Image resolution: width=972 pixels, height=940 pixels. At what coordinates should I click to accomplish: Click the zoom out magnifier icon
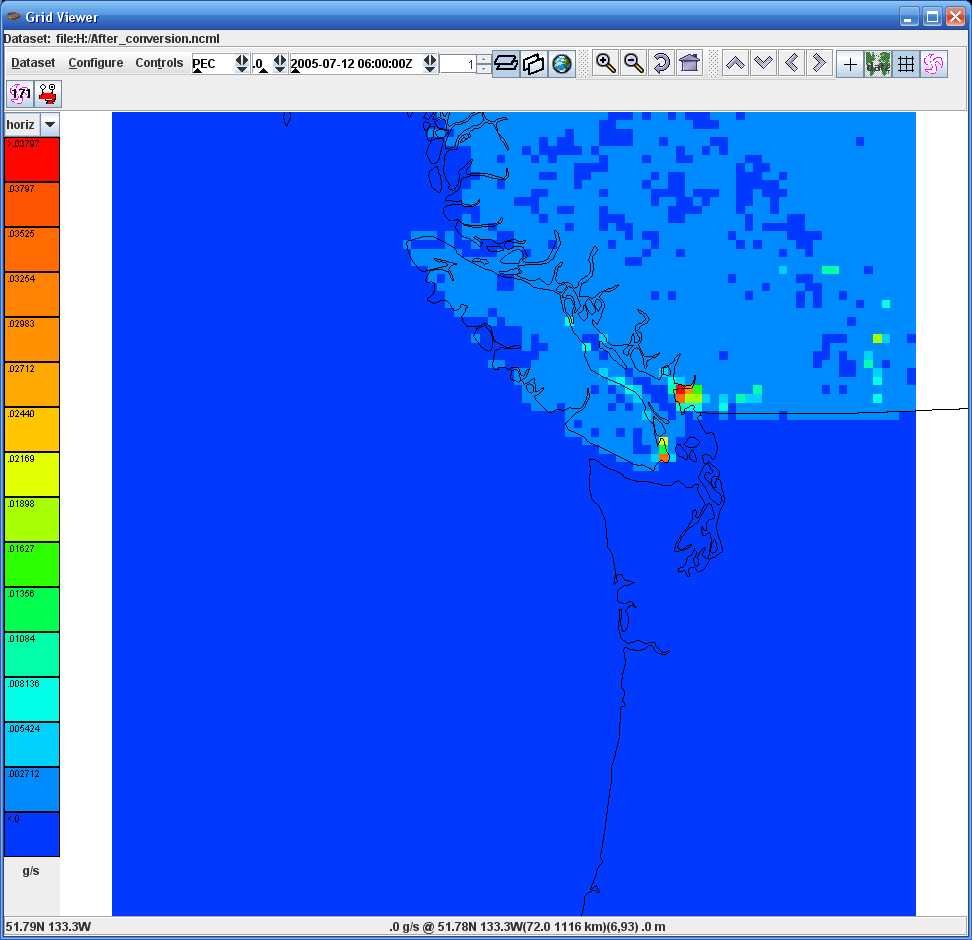633,63
